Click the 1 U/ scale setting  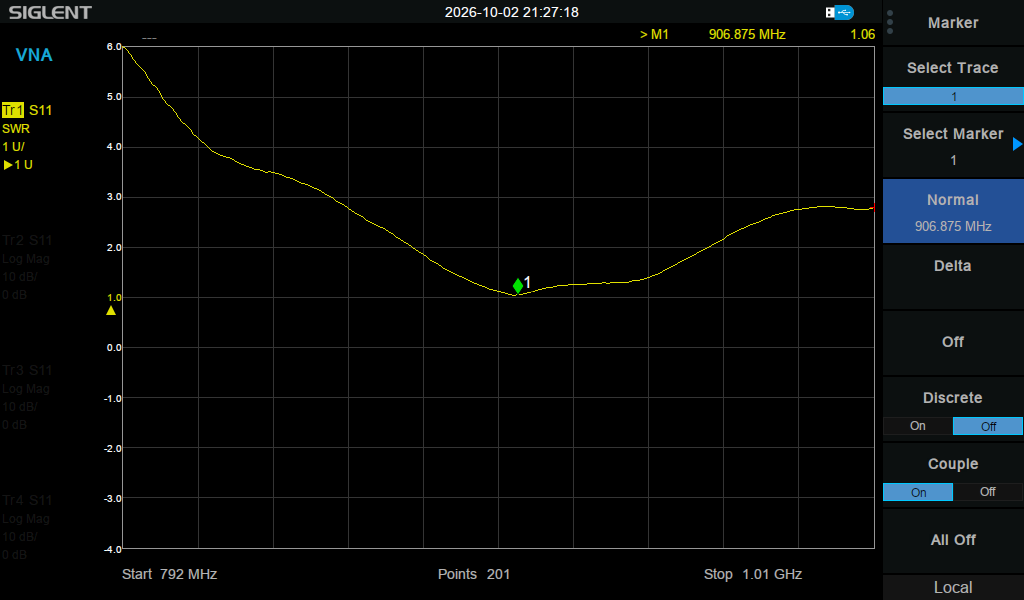[x=14, y=147]
